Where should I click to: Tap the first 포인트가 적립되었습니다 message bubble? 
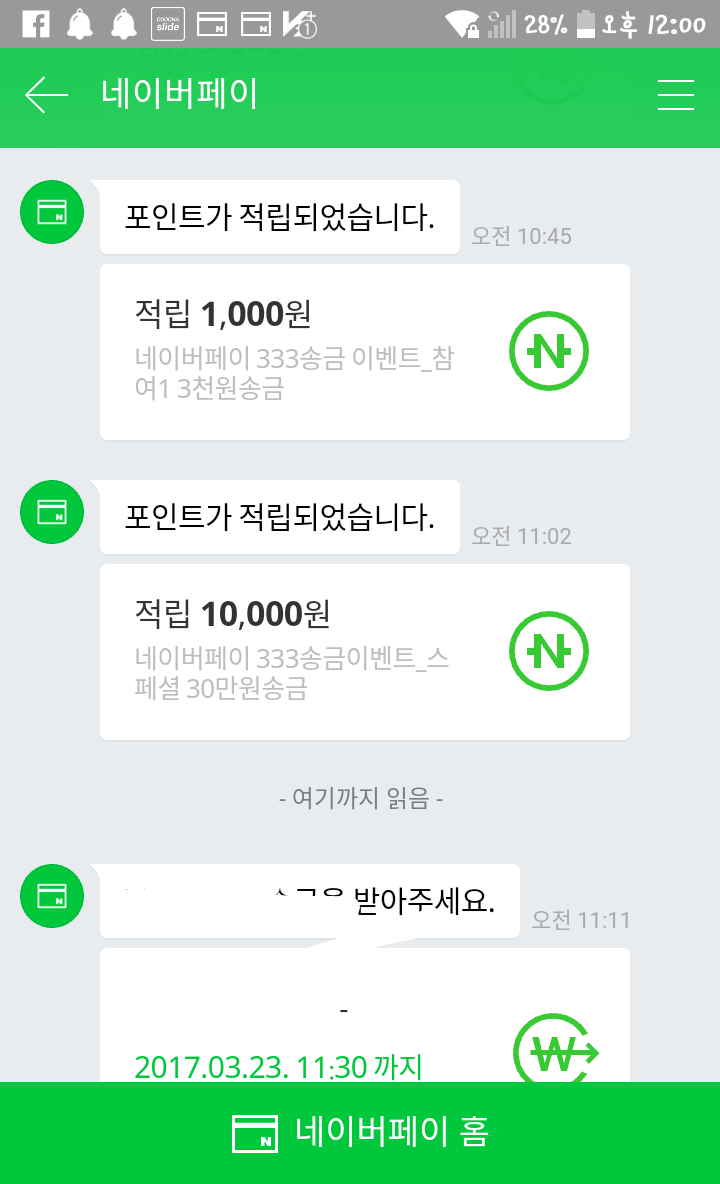click(x=279, y=217)
